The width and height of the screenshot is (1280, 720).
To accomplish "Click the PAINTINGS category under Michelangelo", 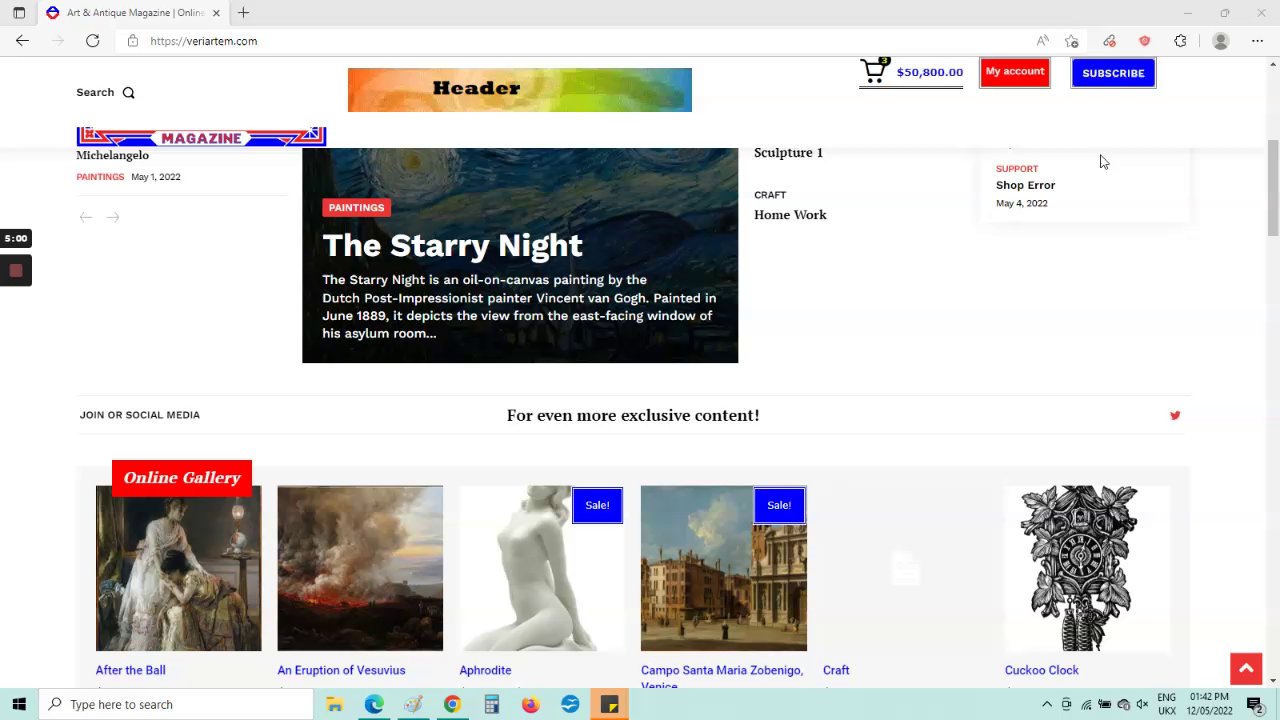I will coord(100,177).
